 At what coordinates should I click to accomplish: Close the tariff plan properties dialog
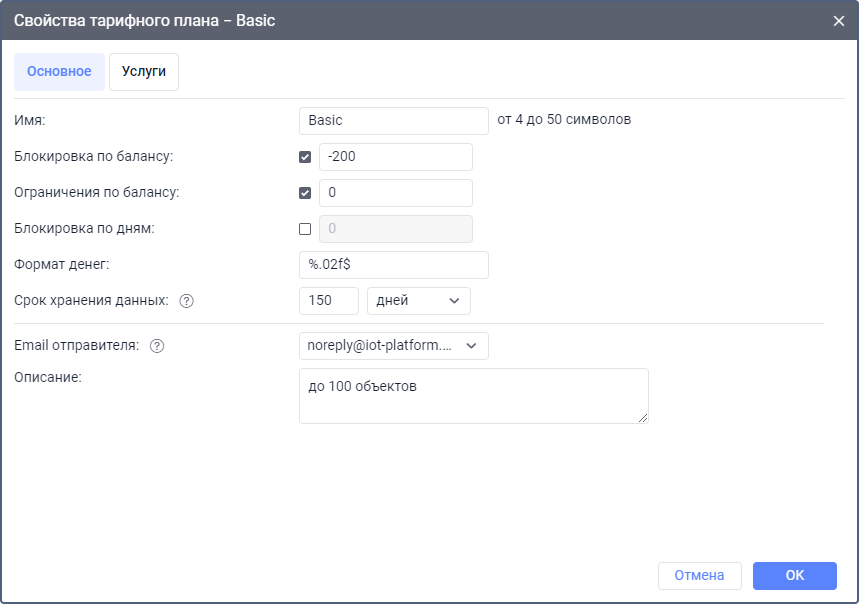tap(839, 21)
